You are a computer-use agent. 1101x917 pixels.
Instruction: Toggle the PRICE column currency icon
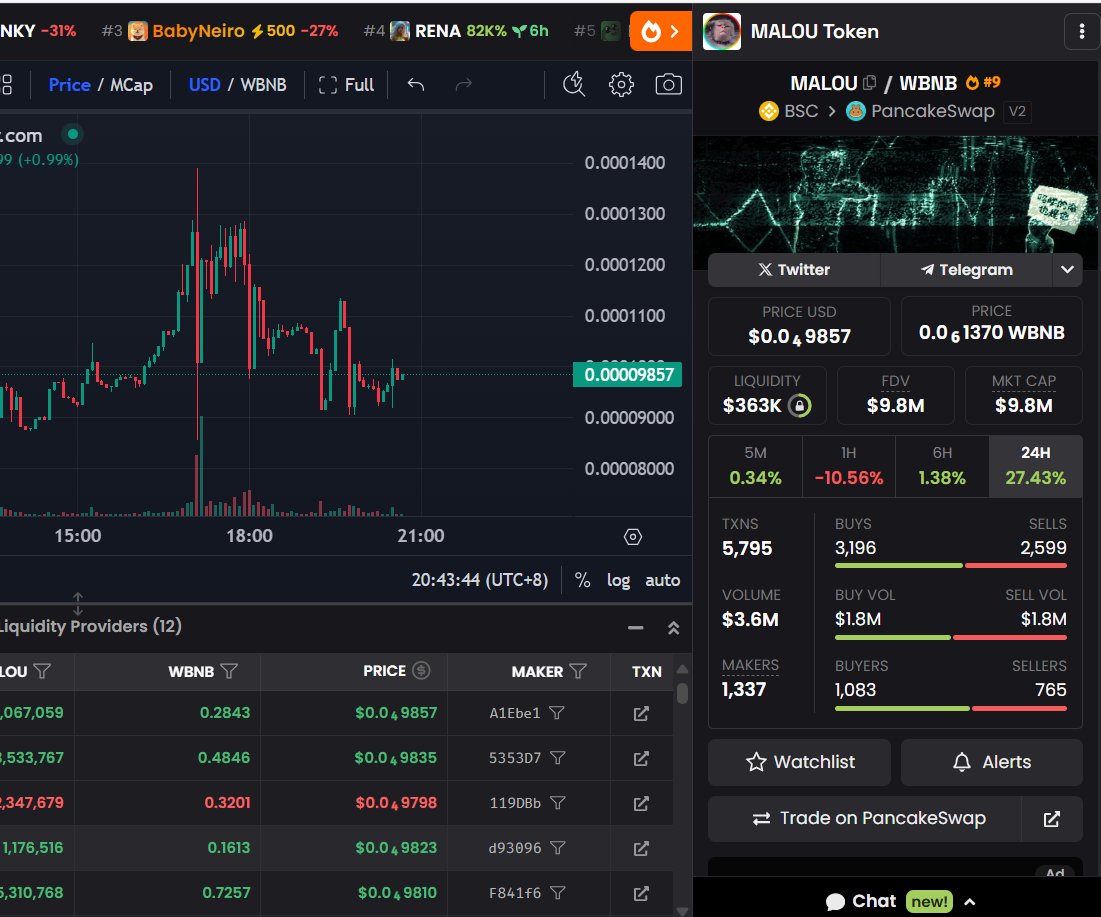point(421,671)
